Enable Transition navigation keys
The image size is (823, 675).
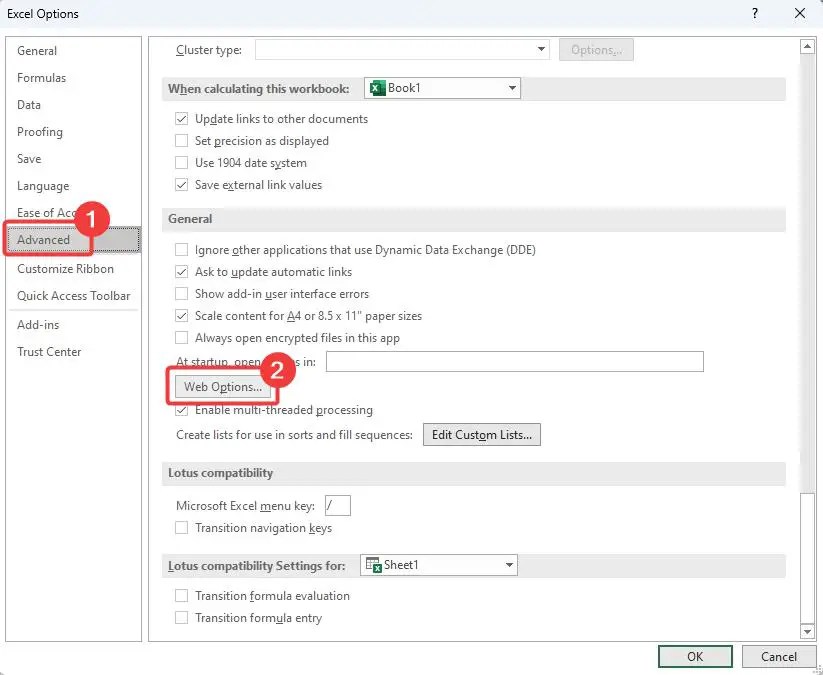[181, 528]
